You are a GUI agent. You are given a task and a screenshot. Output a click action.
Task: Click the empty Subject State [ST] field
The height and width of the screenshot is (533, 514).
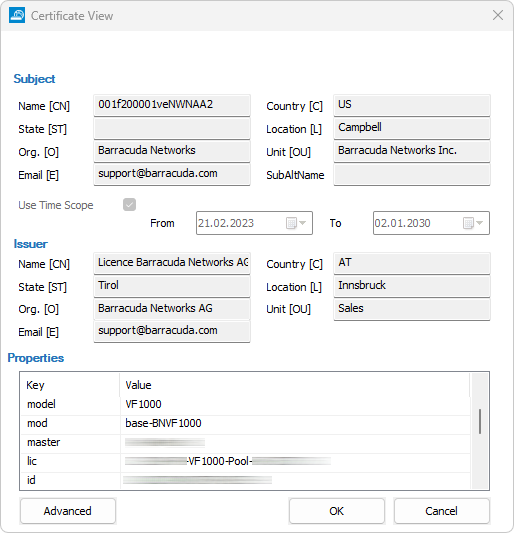[172, 128]
